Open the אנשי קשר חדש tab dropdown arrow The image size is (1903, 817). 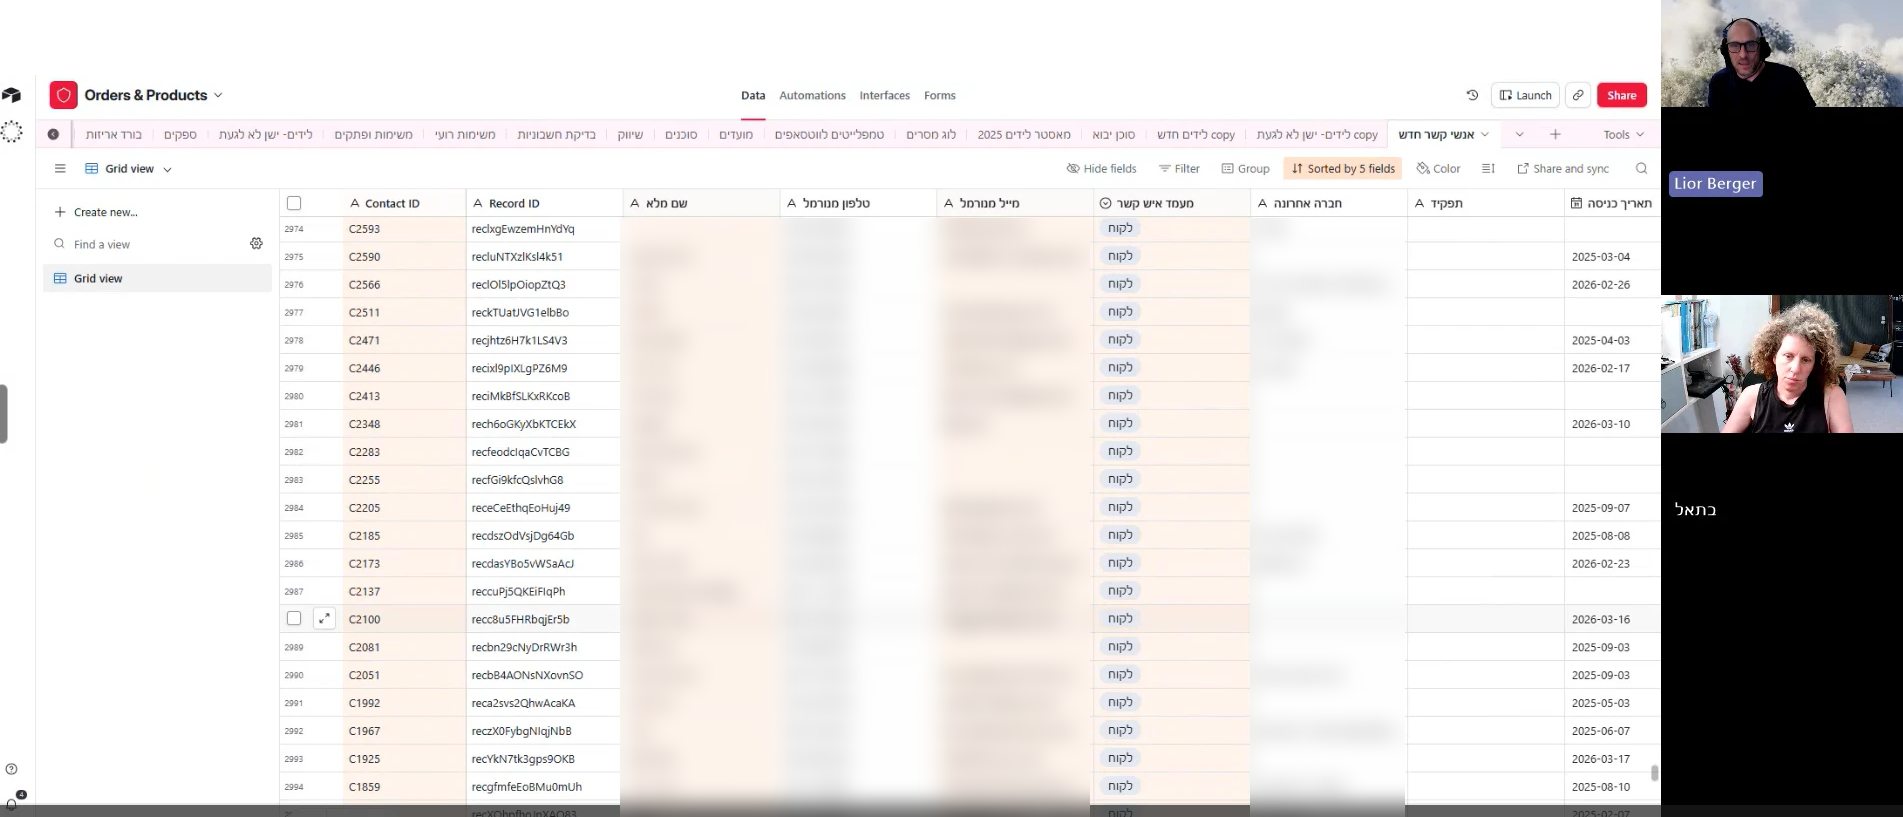tap(1485, 134)
